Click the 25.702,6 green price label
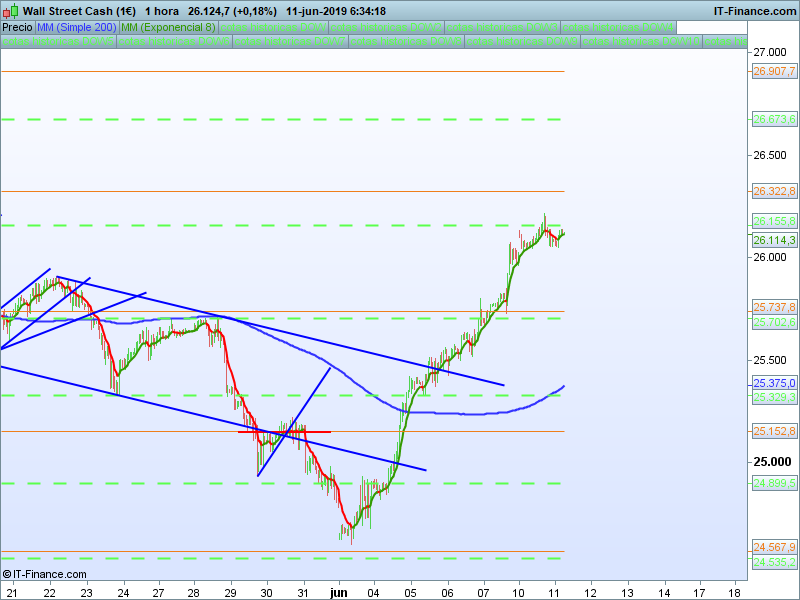 pyautogui.click(x=774, y=322)
